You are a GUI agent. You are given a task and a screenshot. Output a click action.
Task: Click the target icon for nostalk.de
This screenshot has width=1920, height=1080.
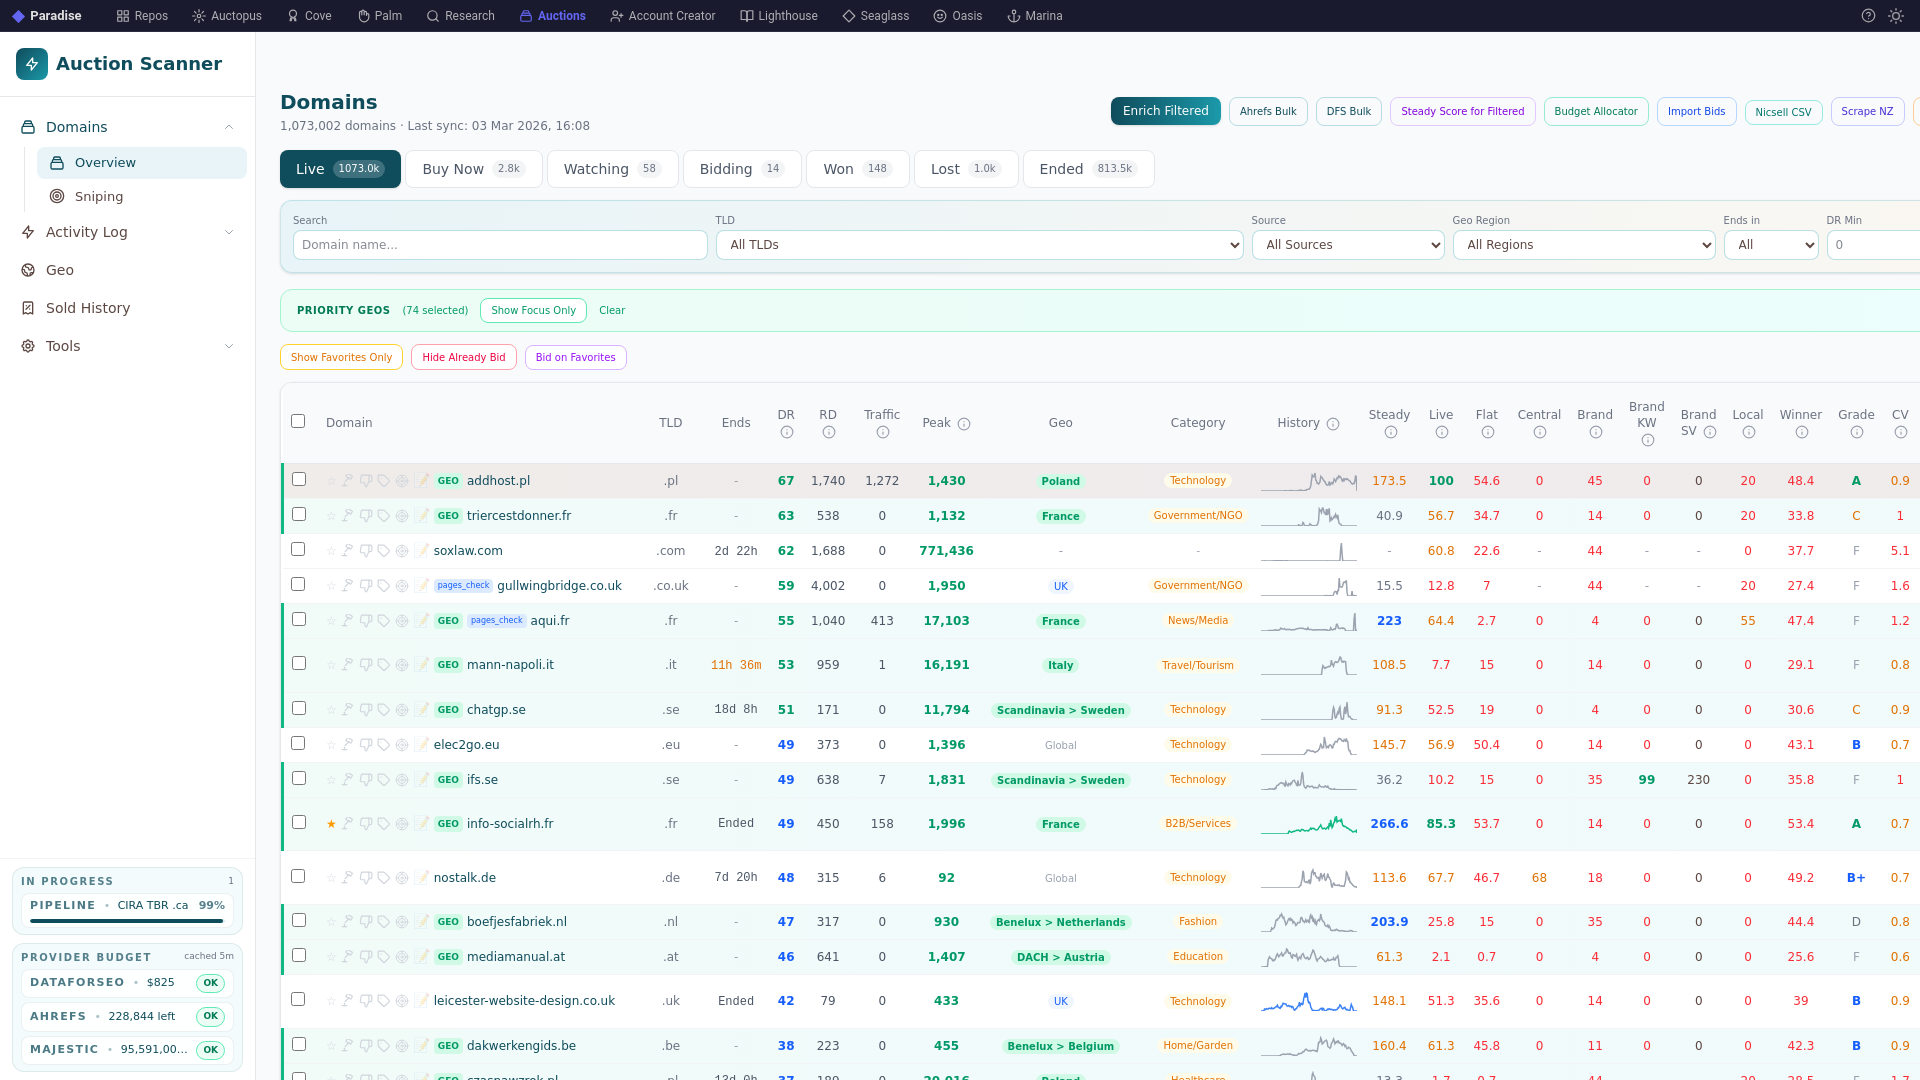pos(402,878)
